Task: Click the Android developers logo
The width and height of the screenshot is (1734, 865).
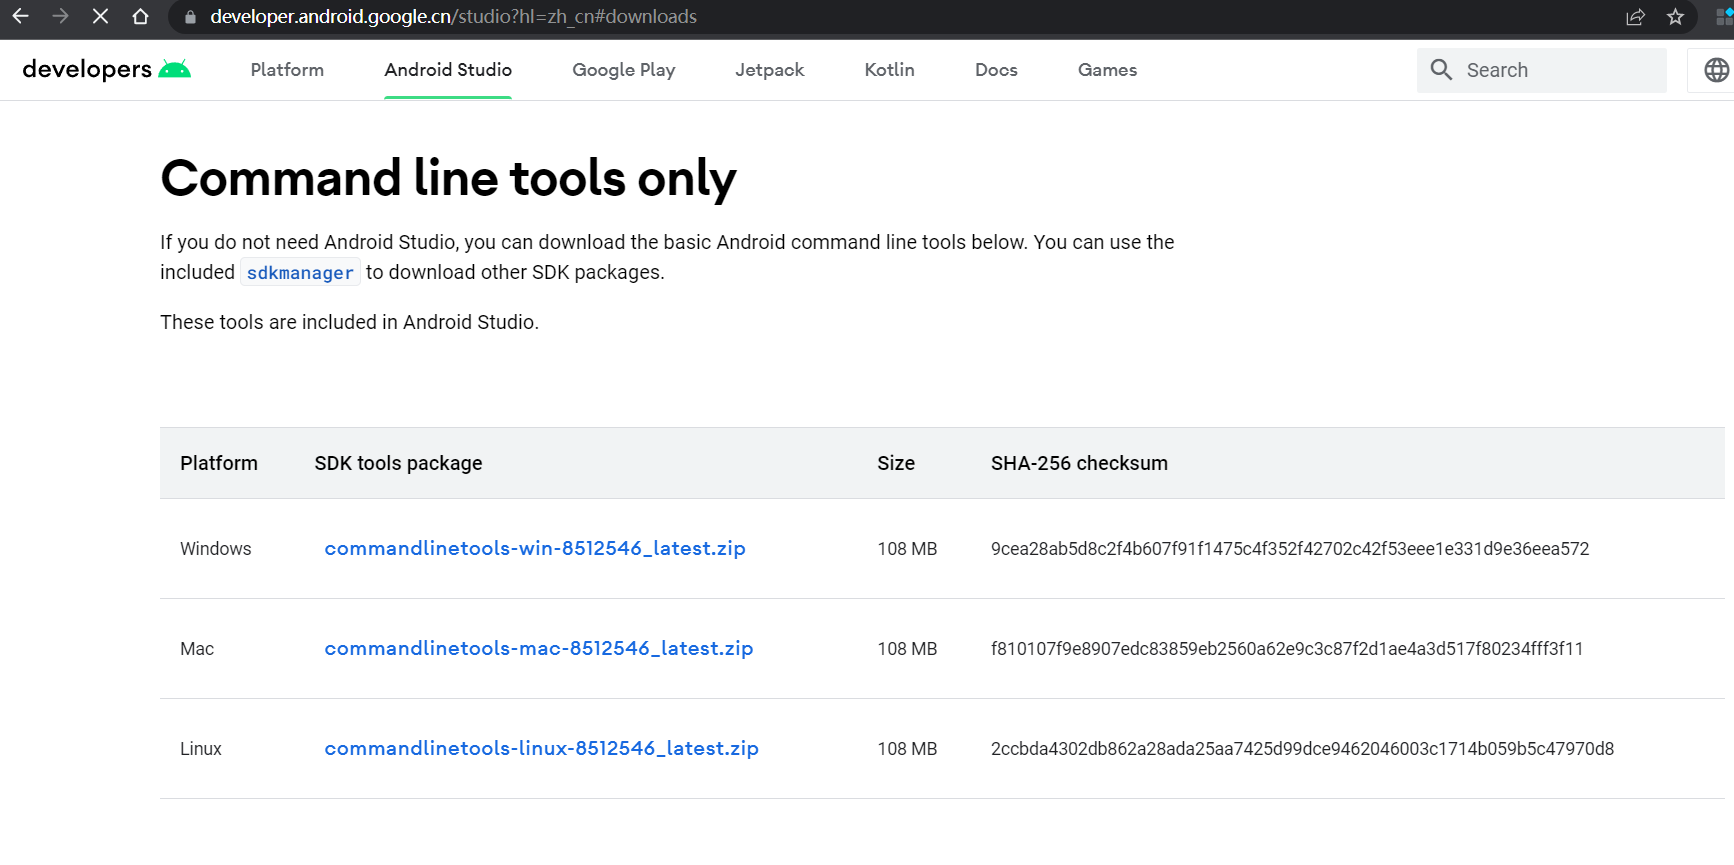Action: pyautogui.click(x=106, y=69)
